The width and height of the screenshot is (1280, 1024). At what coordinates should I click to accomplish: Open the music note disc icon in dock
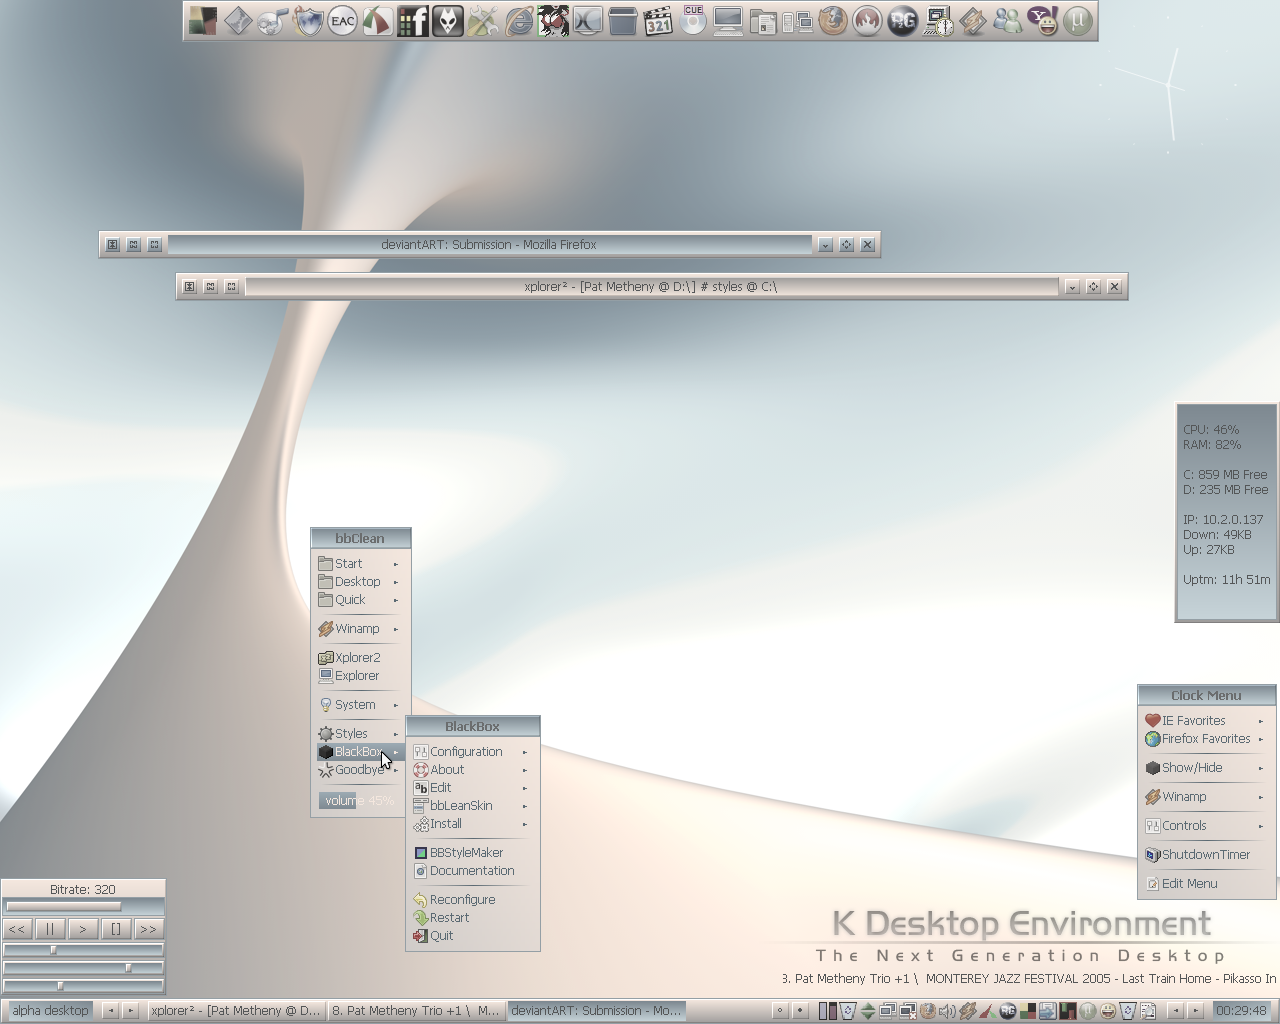point(273,21)
